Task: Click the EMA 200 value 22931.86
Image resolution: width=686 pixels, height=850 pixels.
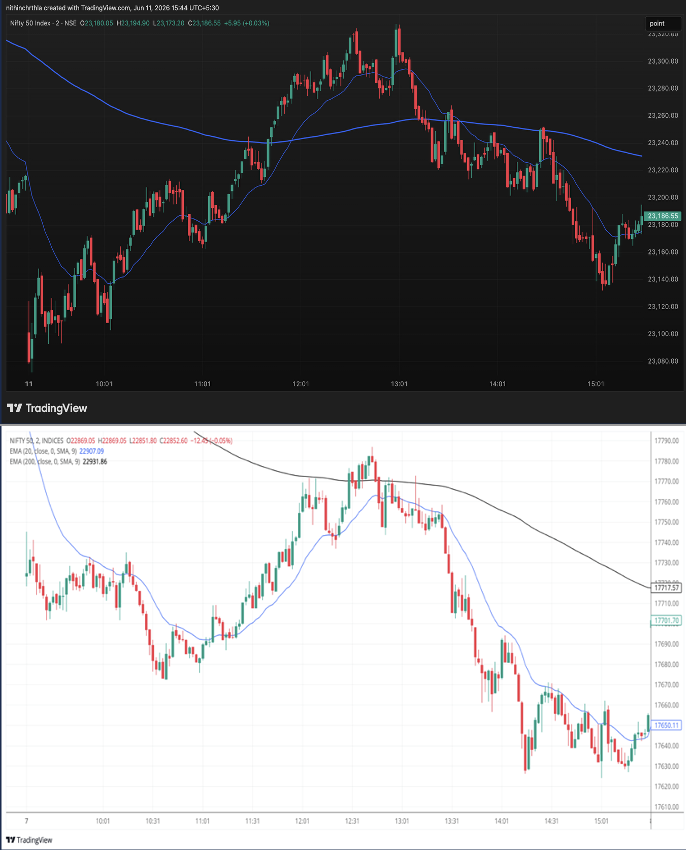Action: (95, 462)
